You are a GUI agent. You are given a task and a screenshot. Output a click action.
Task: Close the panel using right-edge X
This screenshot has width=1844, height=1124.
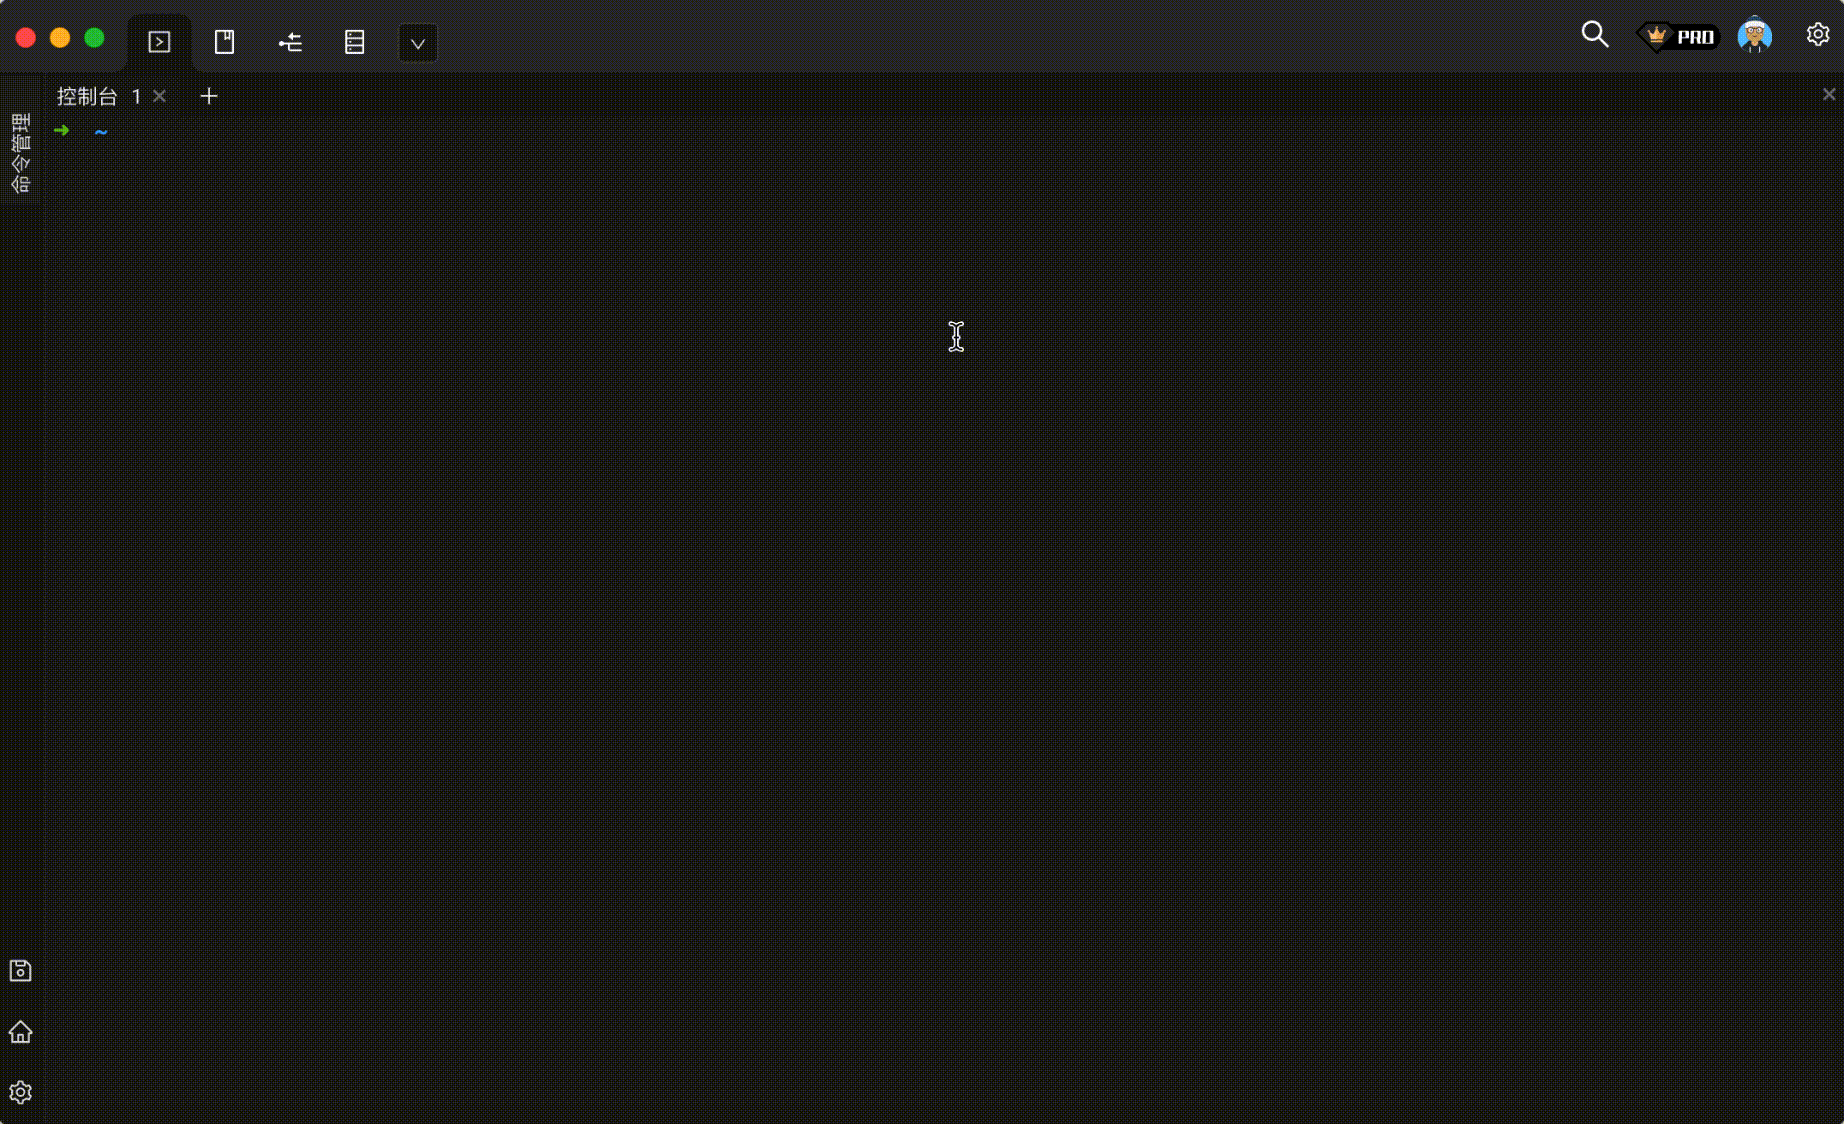click(1829, 94)
